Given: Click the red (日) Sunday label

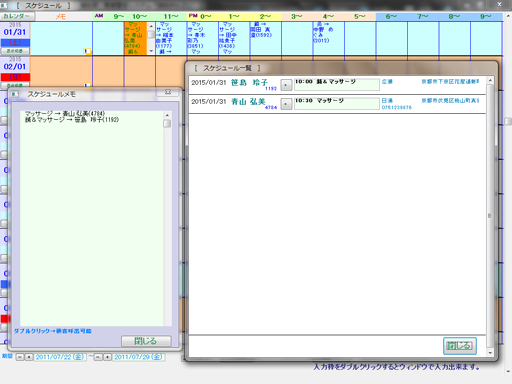Looking at the screenshot, I should point(15,77).
